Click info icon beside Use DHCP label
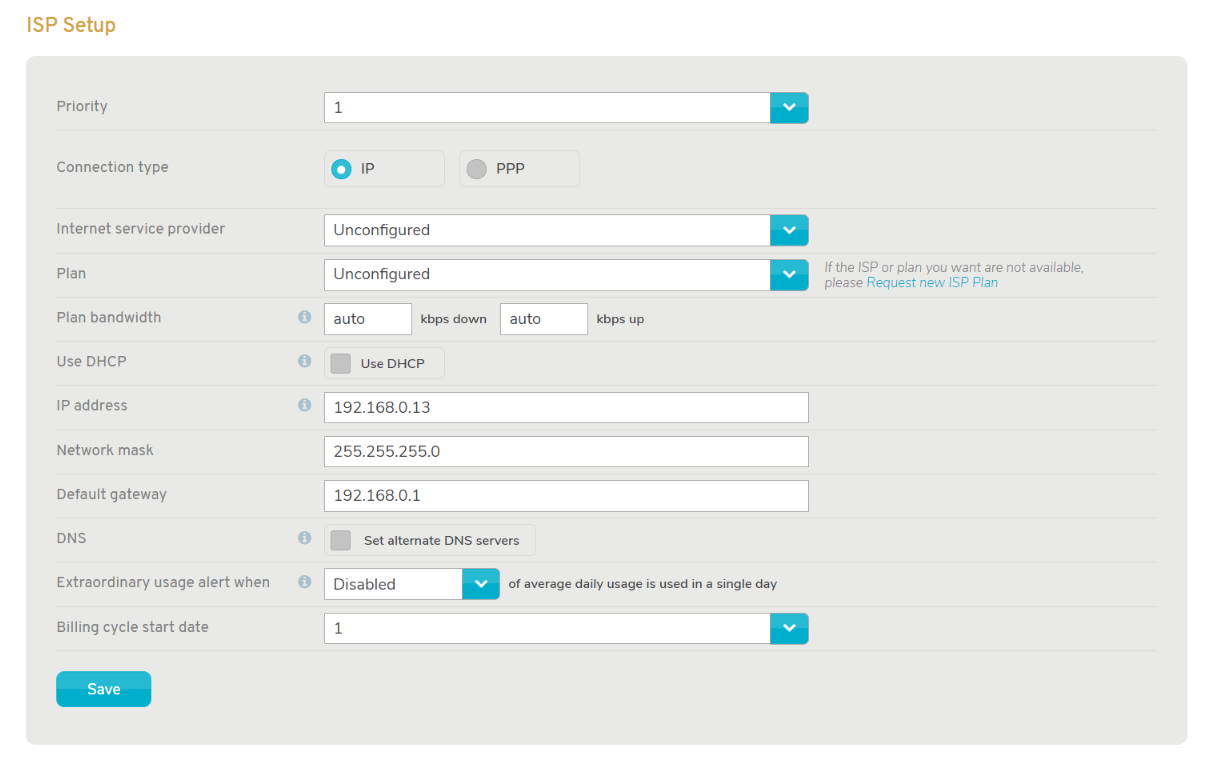Screen dimensions: 1218x767 pyautogui.click(x=304, y=362)
